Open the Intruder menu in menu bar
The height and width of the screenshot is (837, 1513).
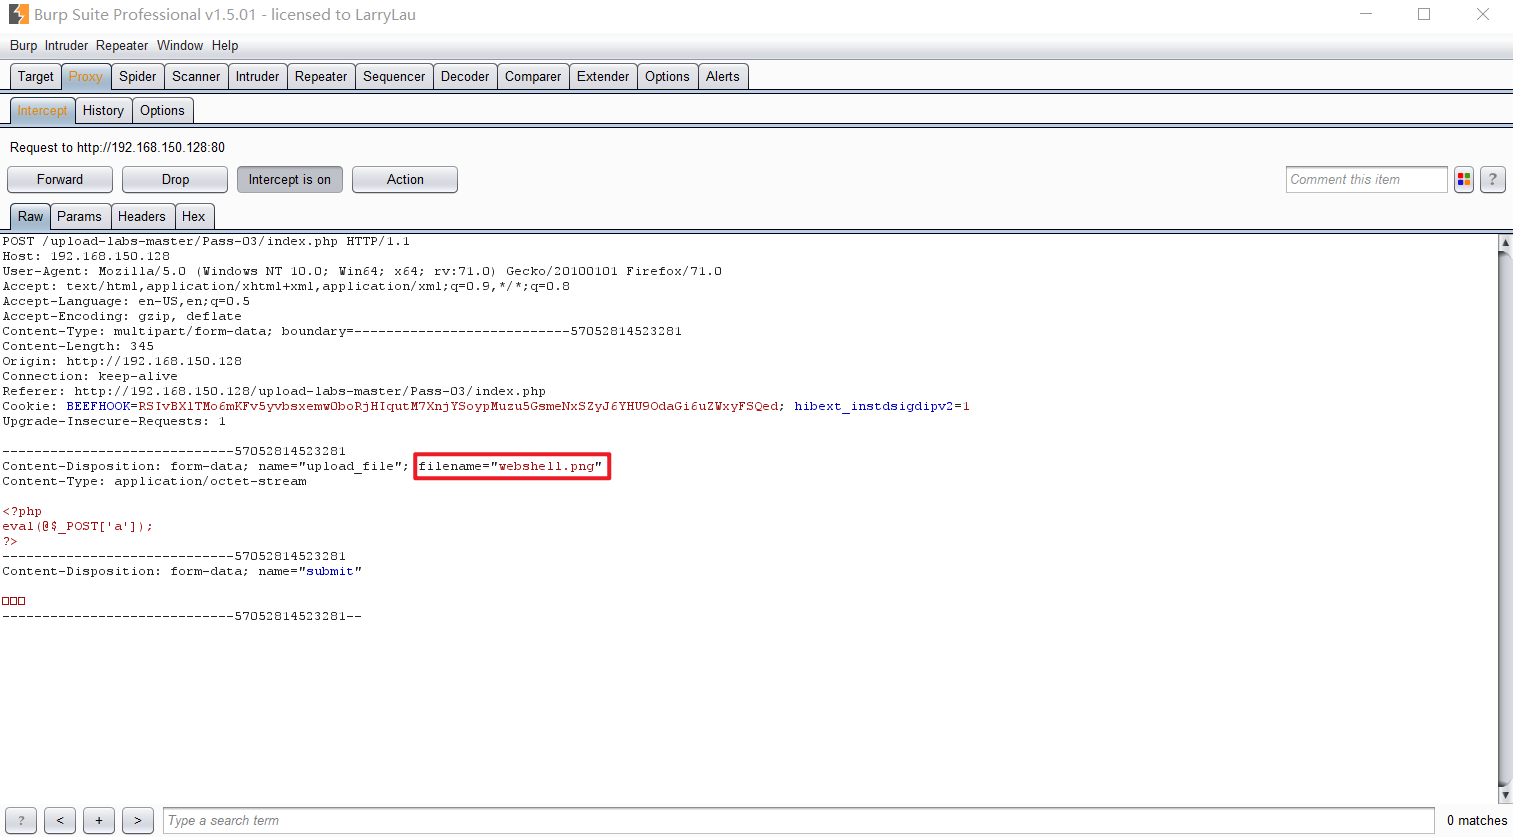click(66, 45)
